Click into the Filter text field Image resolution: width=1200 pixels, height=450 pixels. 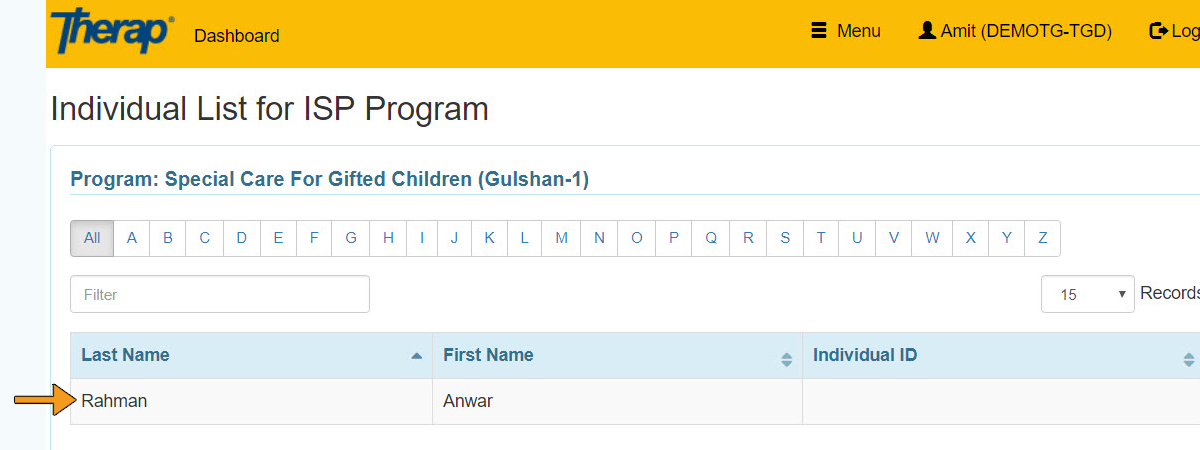point(219,294)
